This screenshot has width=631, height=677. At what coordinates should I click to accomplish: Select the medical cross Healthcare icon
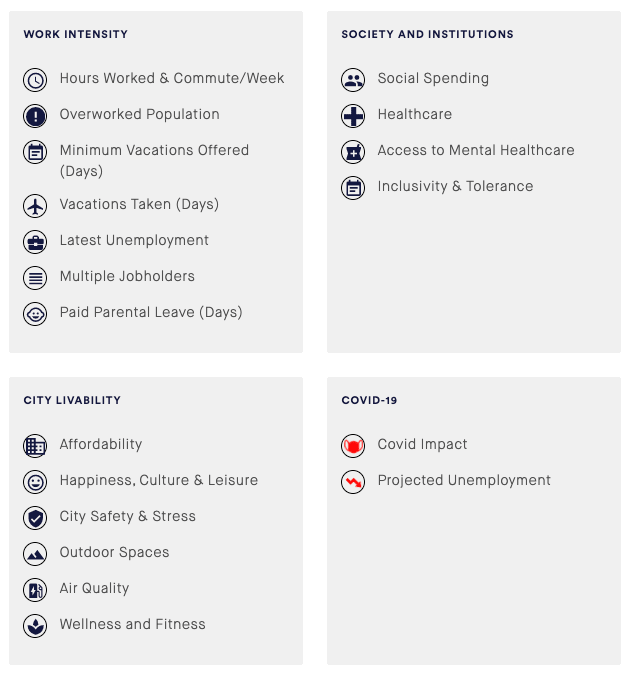coord(353,116)
